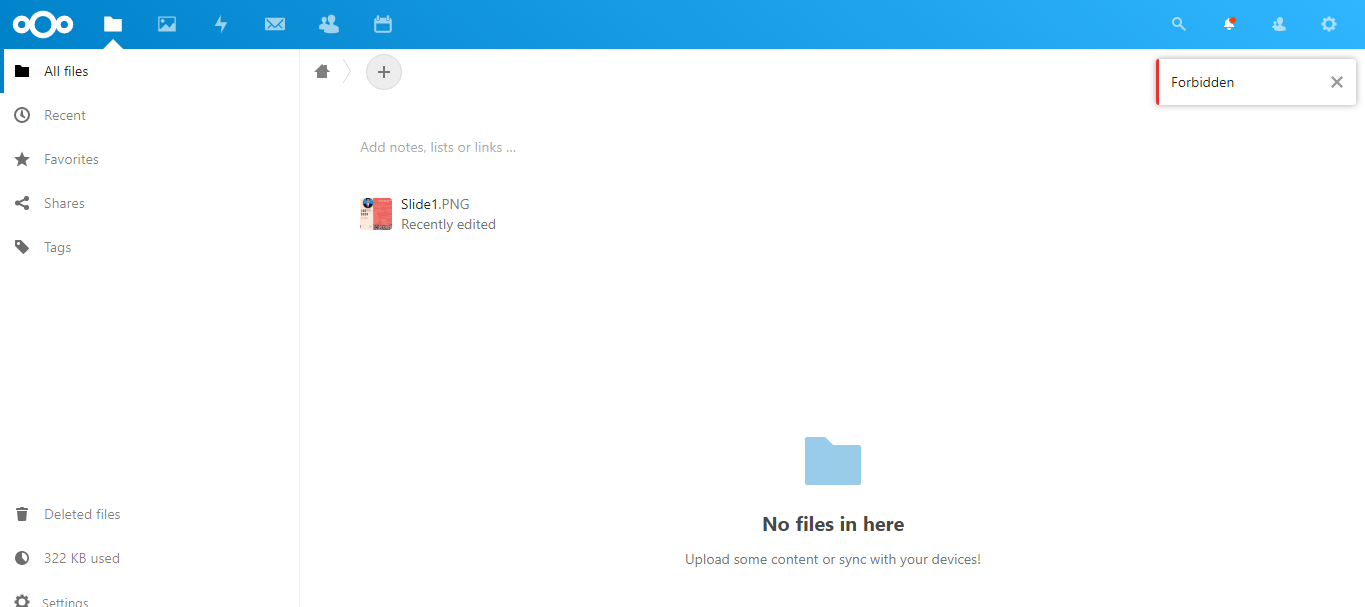The image size is (1365, 607).
Task: Go to home folder breadcrumb icon
Action: (x=322, y=72)
